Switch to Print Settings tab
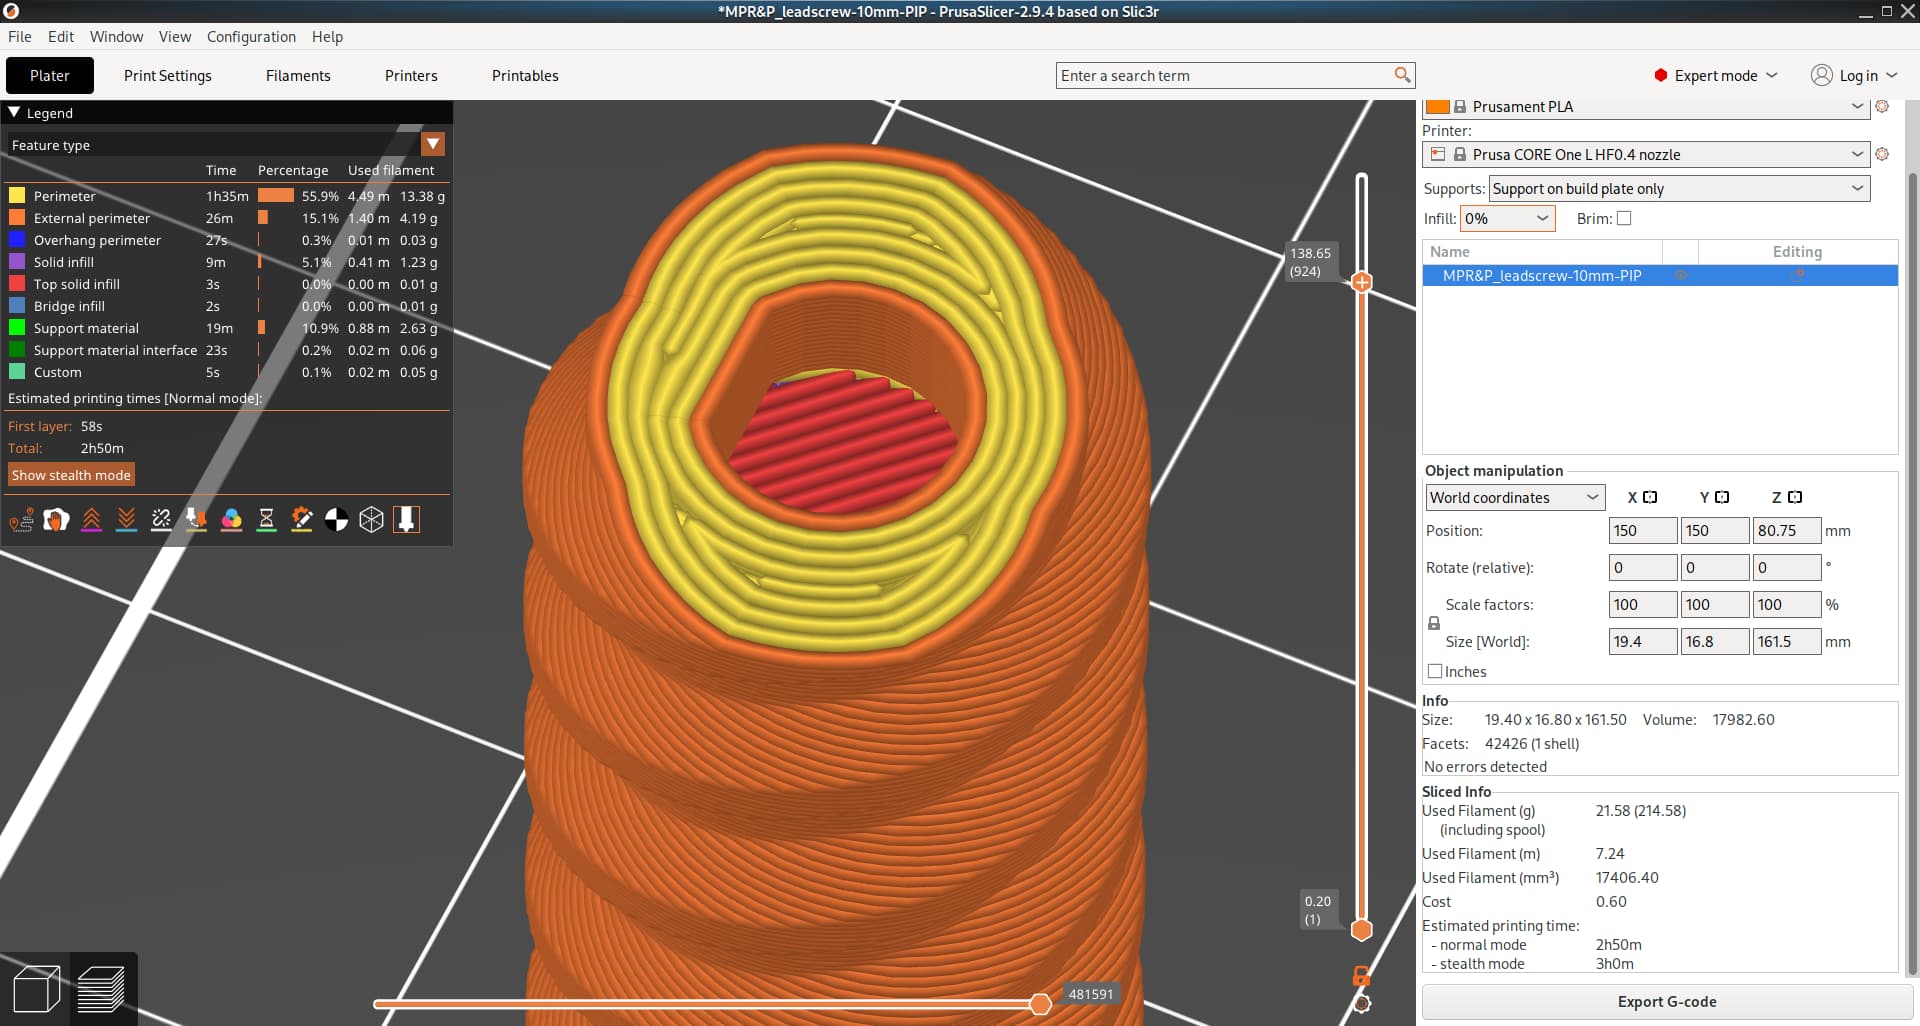The width and height of the screenshot is (1920, 1026). click(168, 76)
